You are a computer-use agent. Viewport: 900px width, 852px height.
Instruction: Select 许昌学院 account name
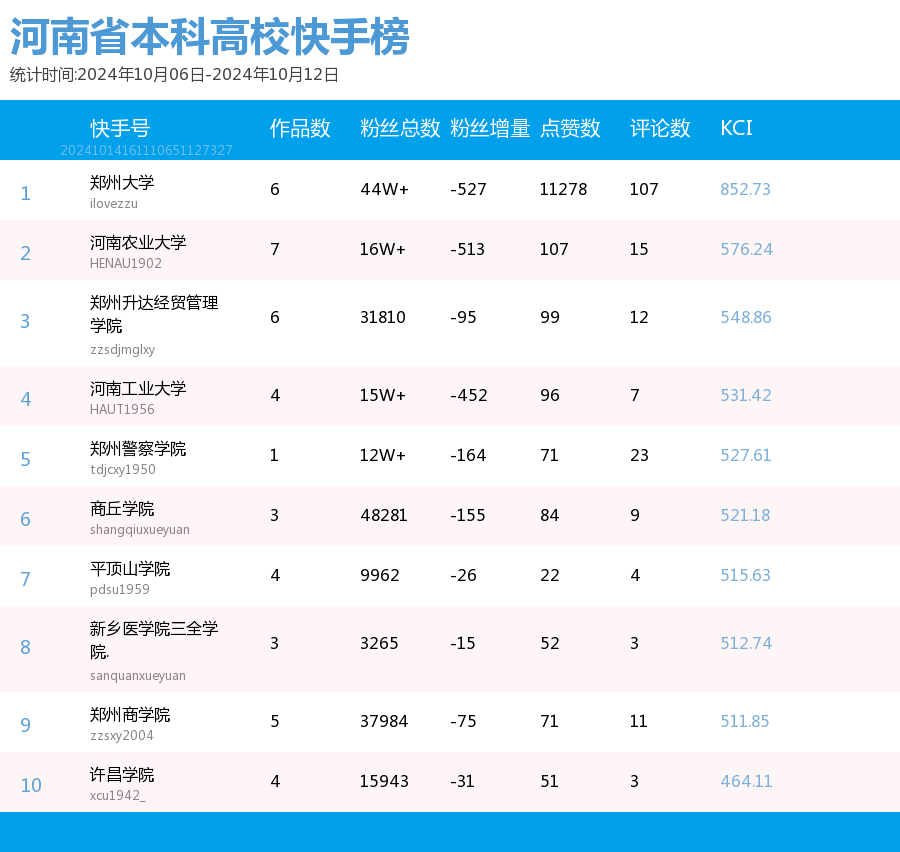pos(122,774)
